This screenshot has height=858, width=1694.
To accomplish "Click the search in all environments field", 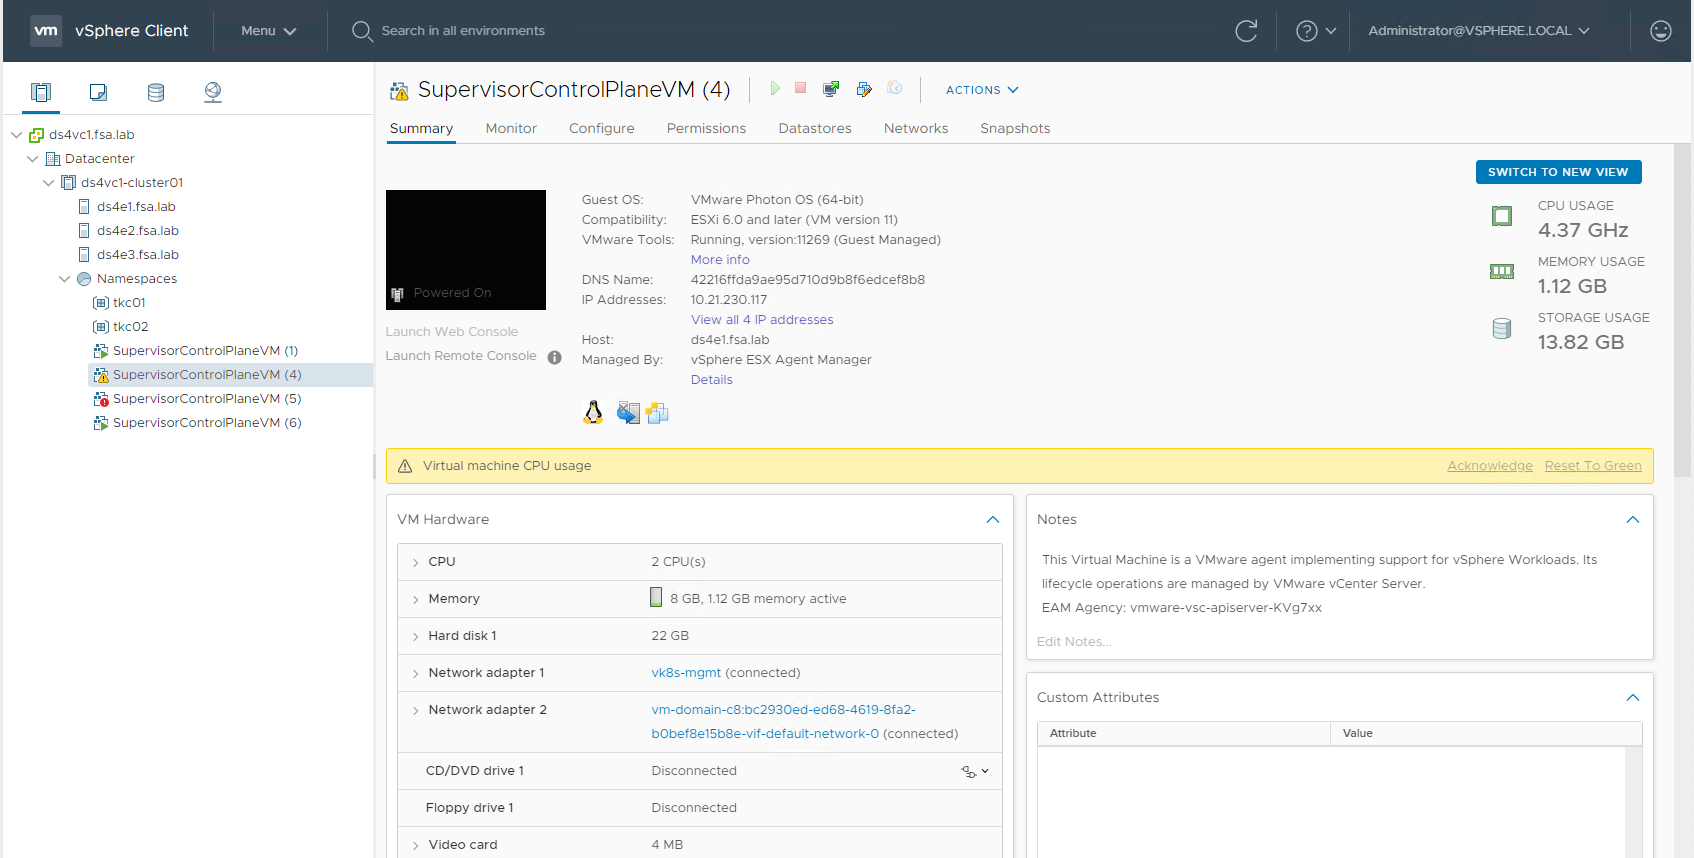I will point(463,31).
